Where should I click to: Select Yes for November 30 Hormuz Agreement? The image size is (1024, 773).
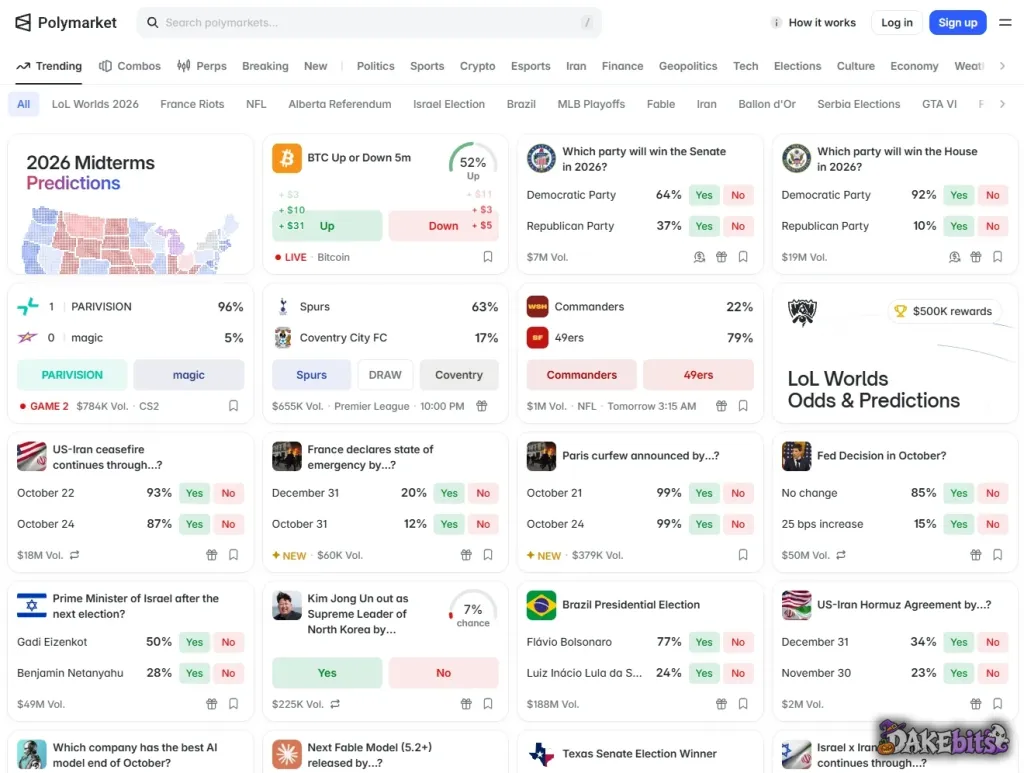tap(958, 672)
